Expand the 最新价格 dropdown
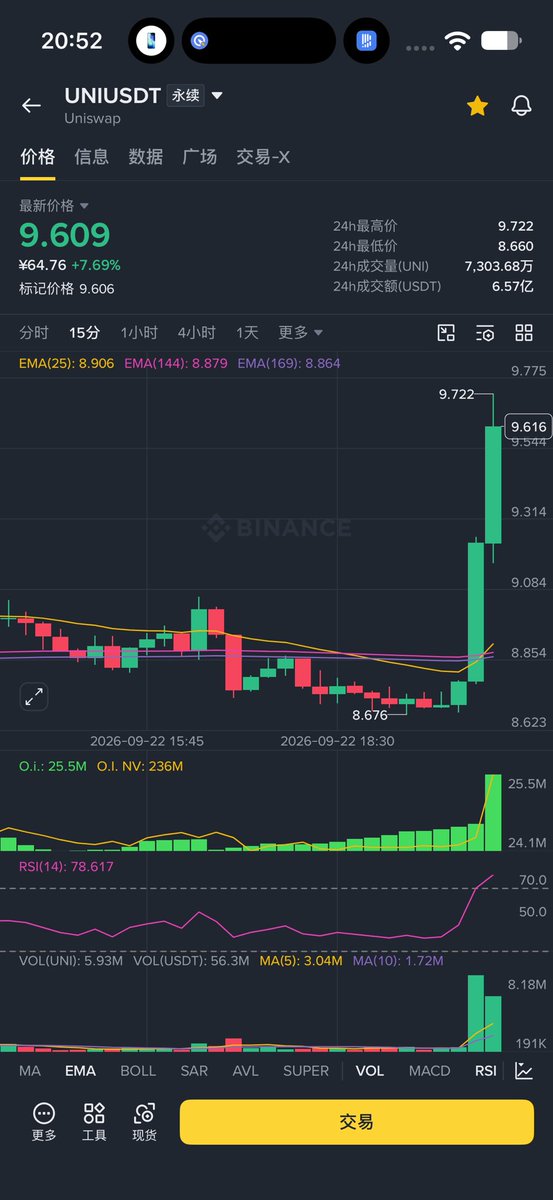553x1200 pixels. pos(54,205)
